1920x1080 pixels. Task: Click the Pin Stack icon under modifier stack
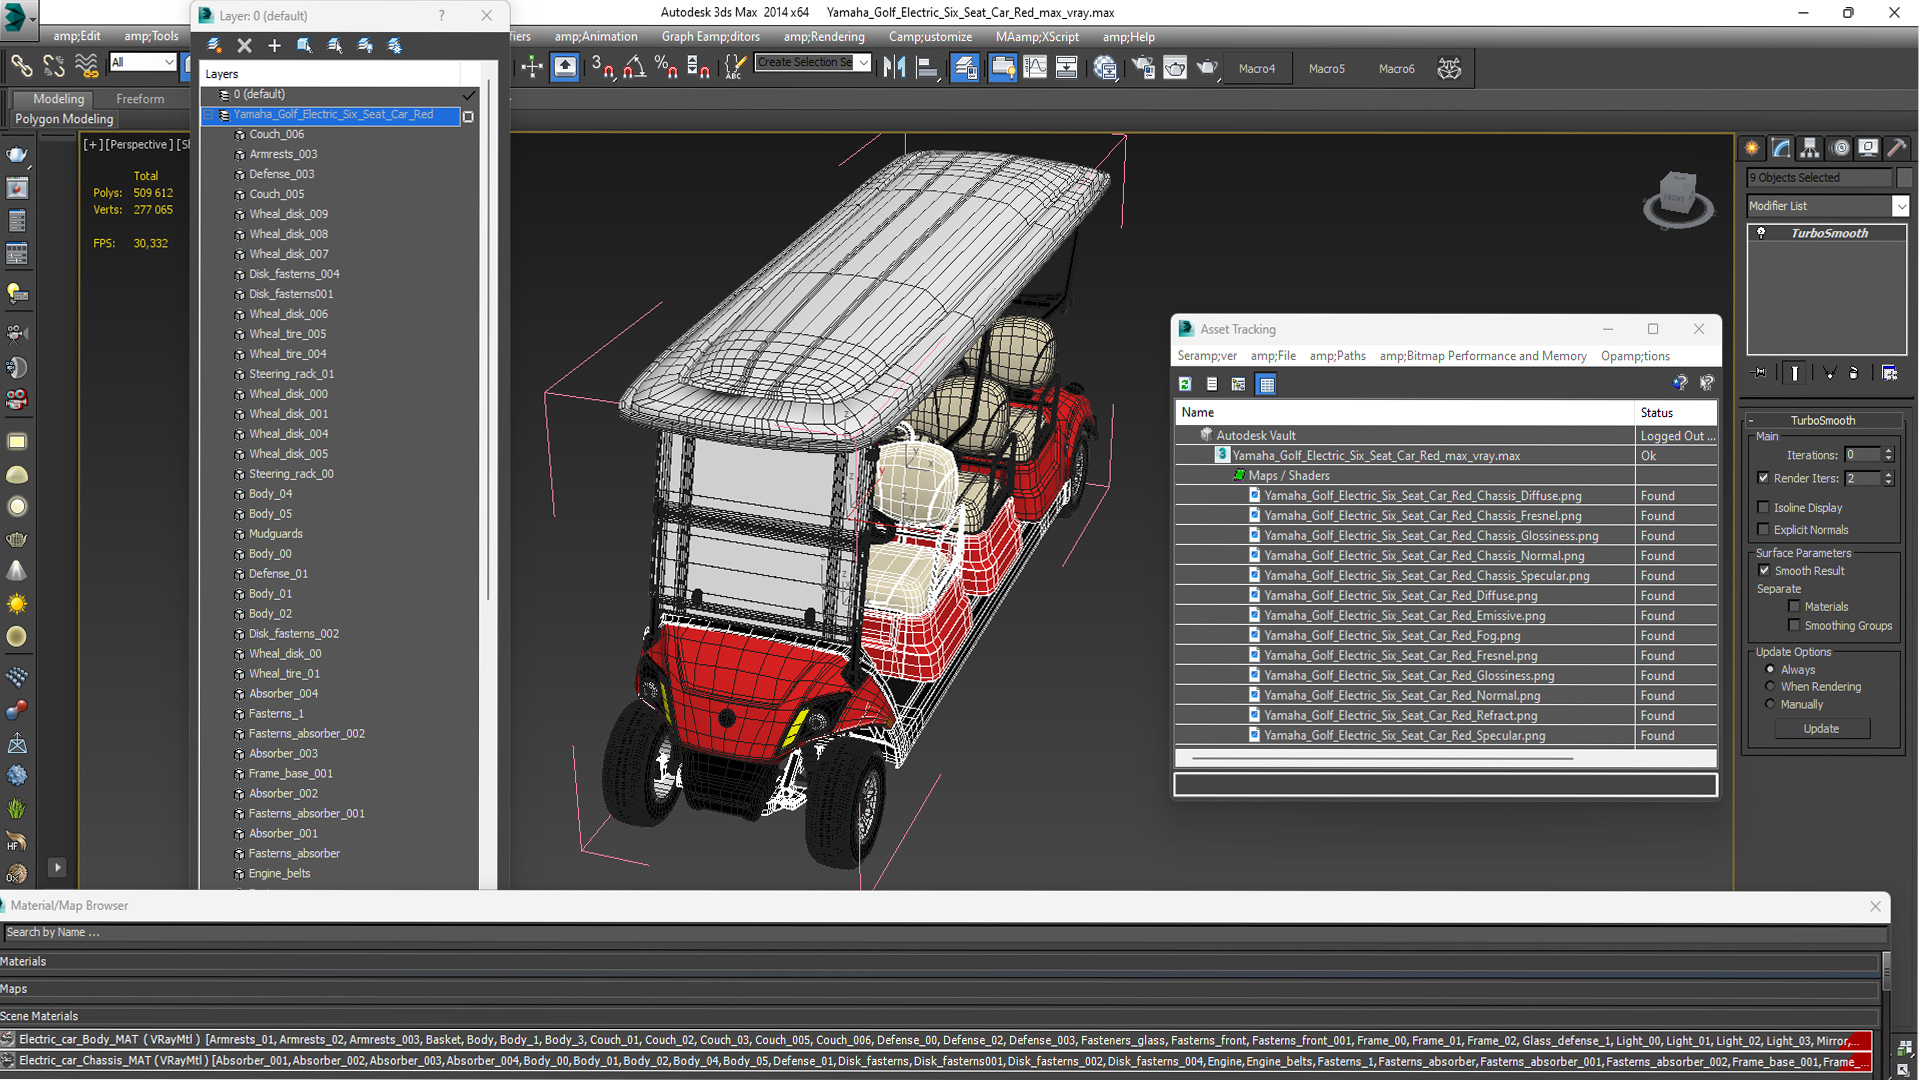tap(1760, 372)
